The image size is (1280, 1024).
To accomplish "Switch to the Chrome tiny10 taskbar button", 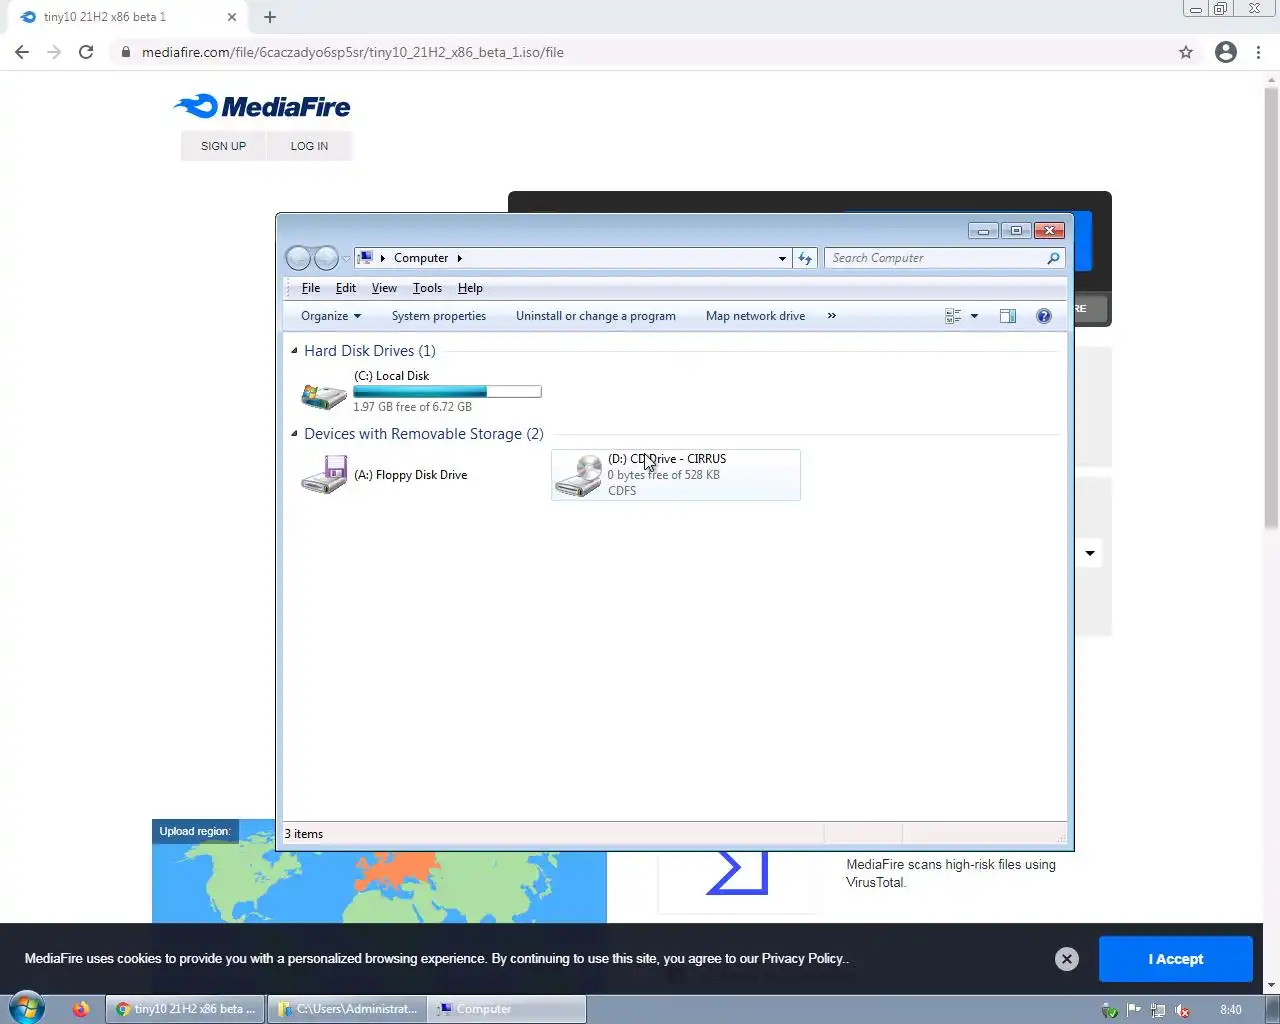I will coord(186,1009).
